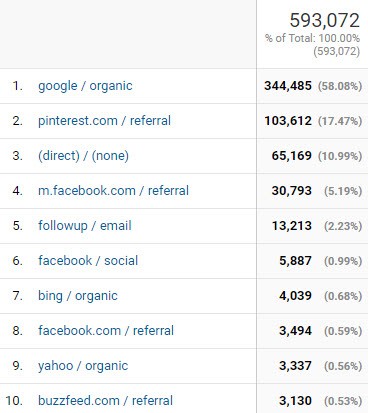Click the 13,213 followup email sessions value

tap(292, 226)
